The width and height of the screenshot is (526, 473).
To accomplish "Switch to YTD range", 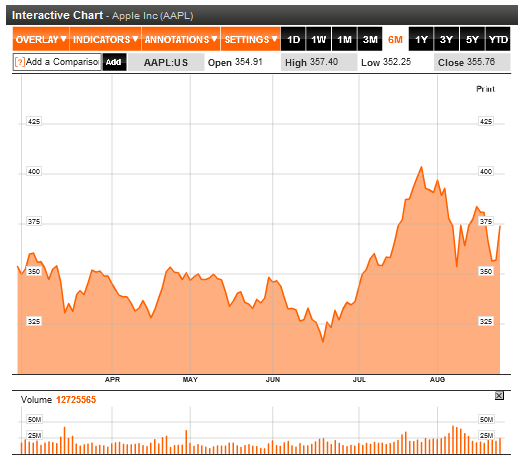I will [498, 40].
